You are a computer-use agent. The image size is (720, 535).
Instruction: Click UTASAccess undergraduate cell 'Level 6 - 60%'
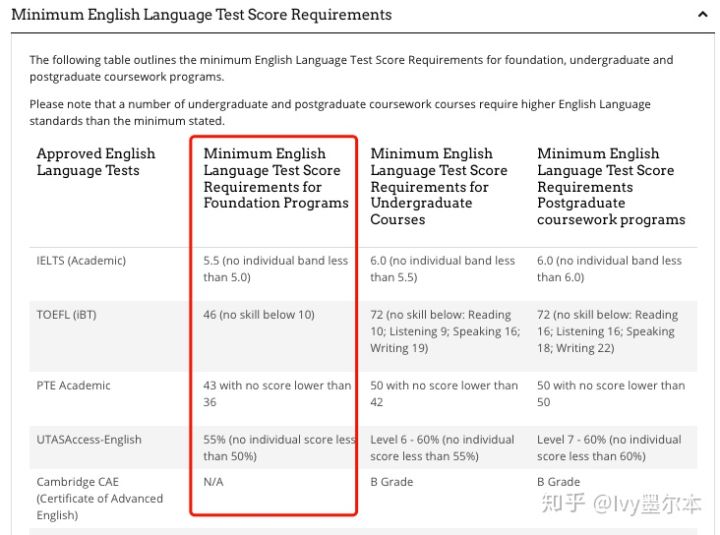pos(442,448)
